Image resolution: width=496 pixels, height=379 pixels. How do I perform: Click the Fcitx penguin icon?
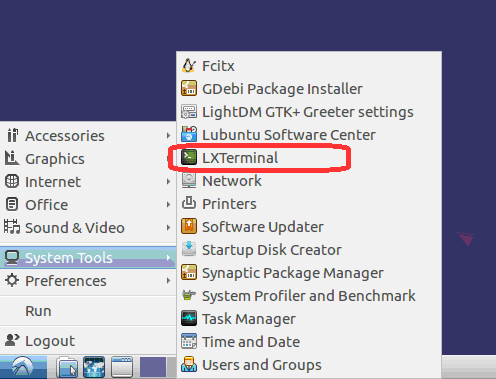pos(189,66)
